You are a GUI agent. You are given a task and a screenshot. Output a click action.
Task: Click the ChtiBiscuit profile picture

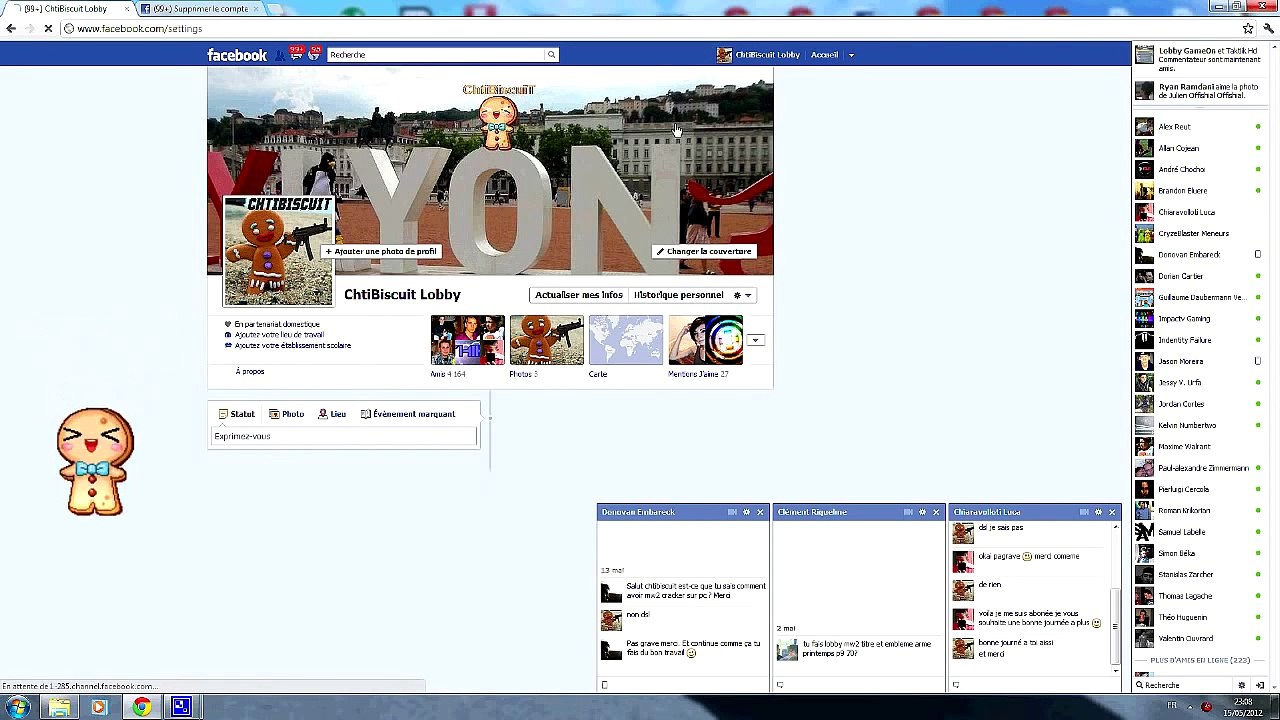point(278,251)
